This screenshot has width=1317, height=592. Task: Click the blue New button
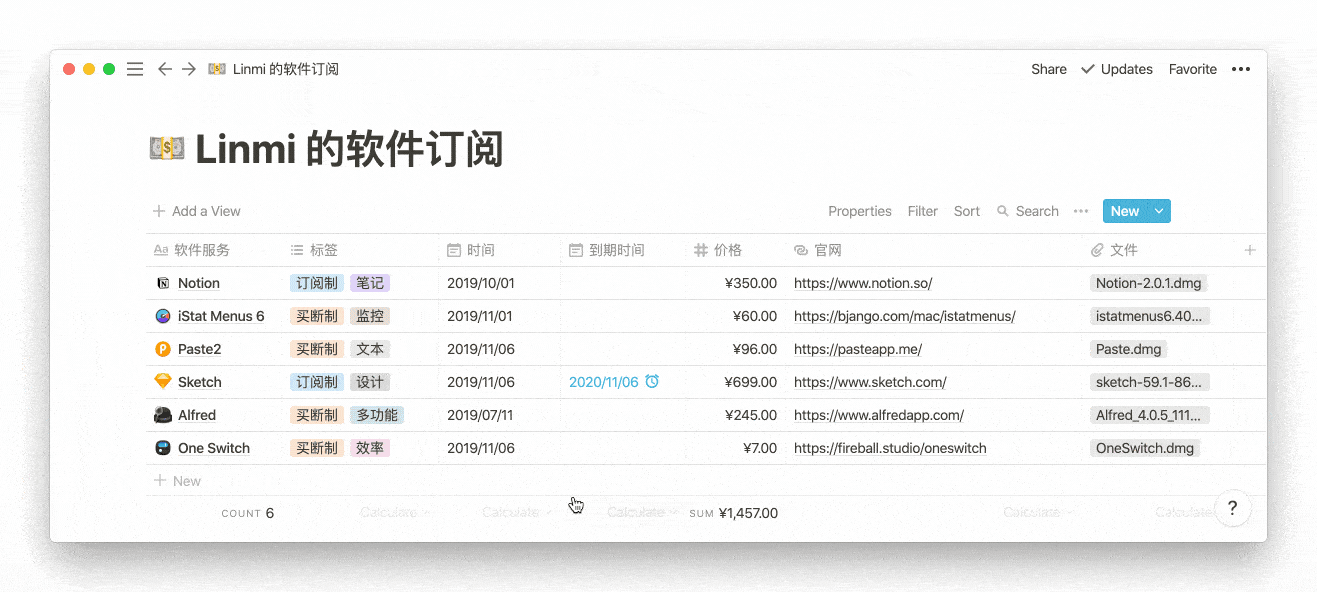click(x=1125, y=211)
